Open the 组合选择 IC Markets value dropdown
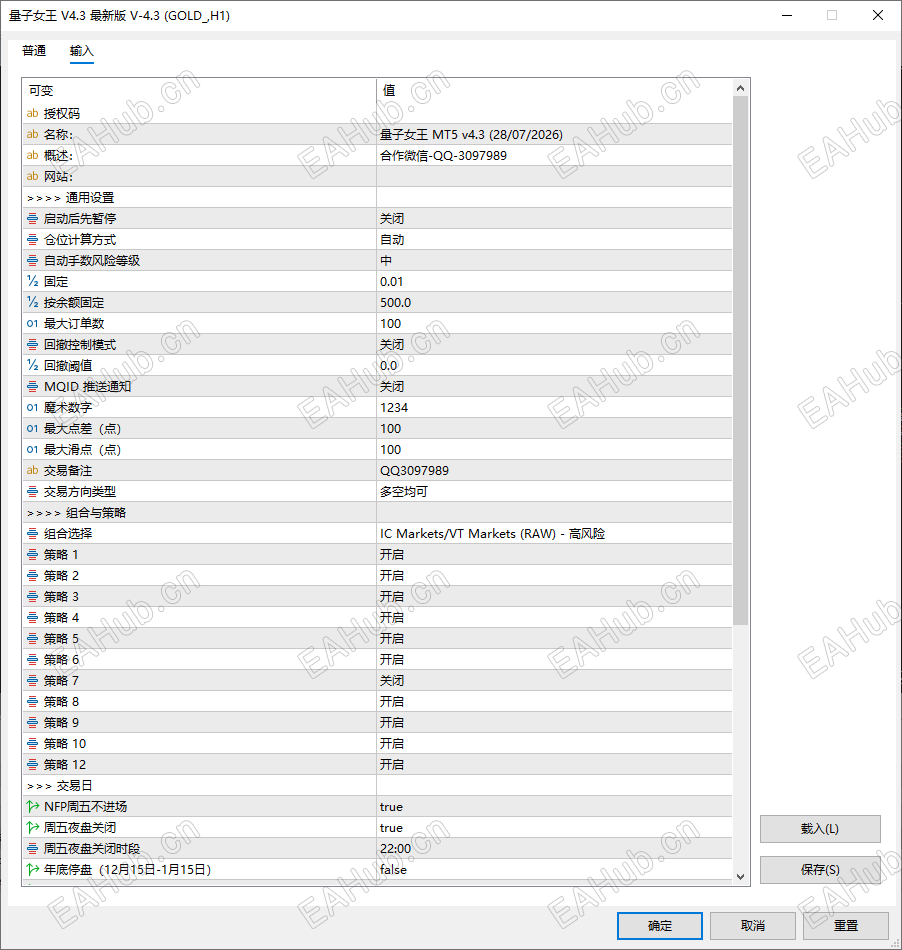This screenshot has width=902, height=950. [554, 533]
